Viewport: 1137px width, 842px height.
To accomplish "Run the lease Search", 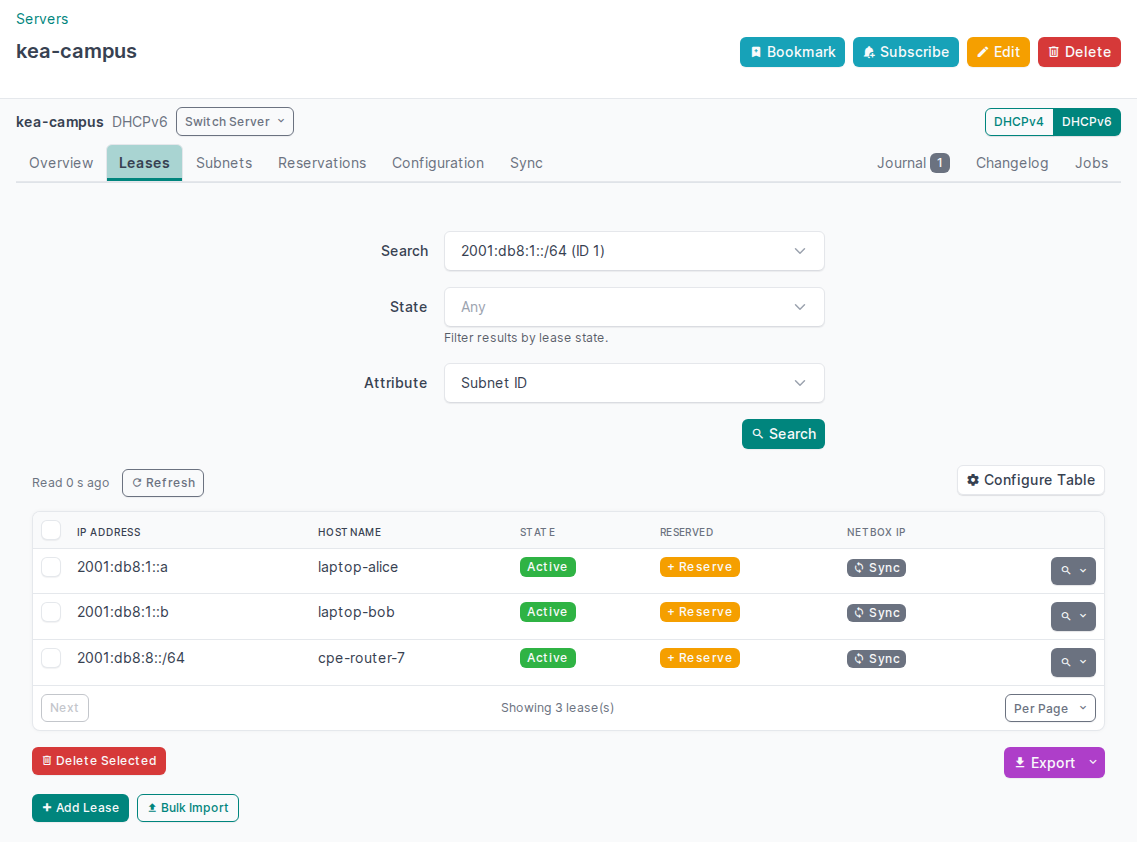I will pyautogui.click(x=783, y=434).
